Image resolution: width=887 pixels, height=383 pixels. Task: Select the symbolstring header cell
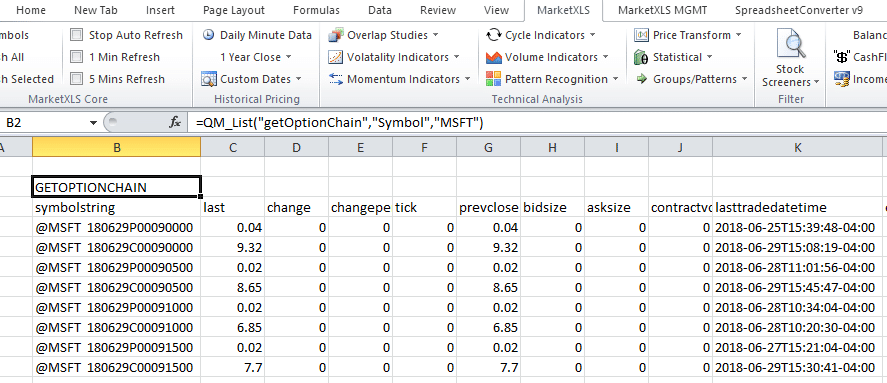pyautogui.click(x=117, y=208)
